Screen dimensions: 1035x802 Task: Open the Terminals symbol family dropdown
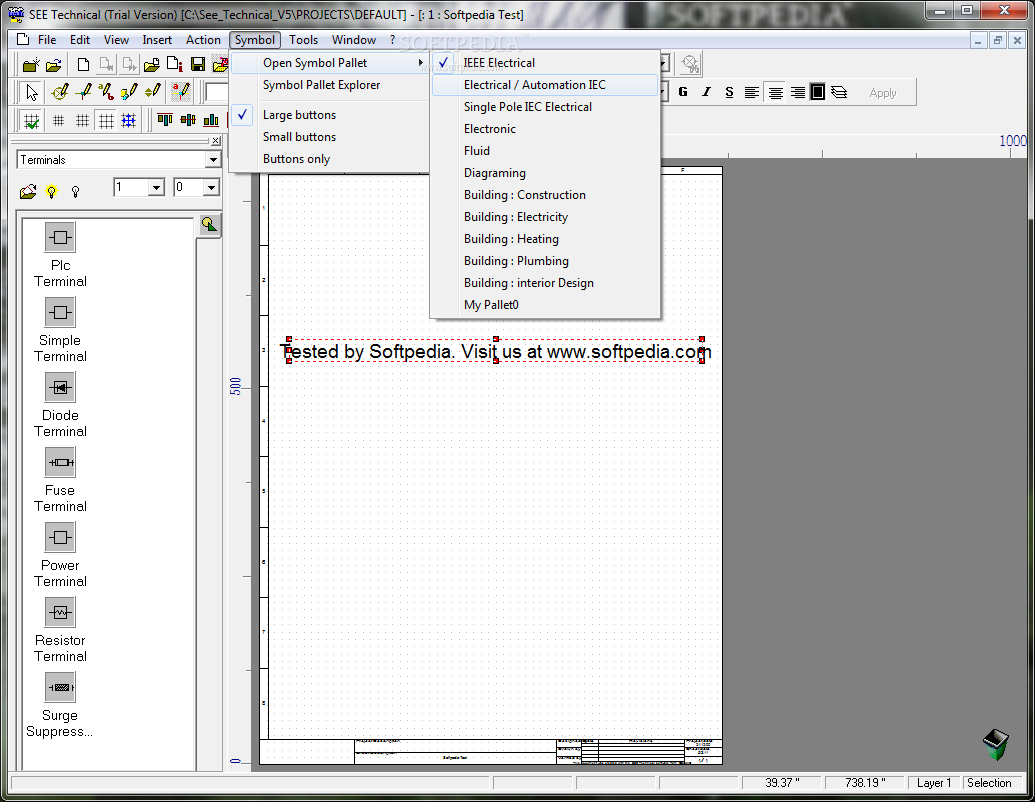pos(213,160)
